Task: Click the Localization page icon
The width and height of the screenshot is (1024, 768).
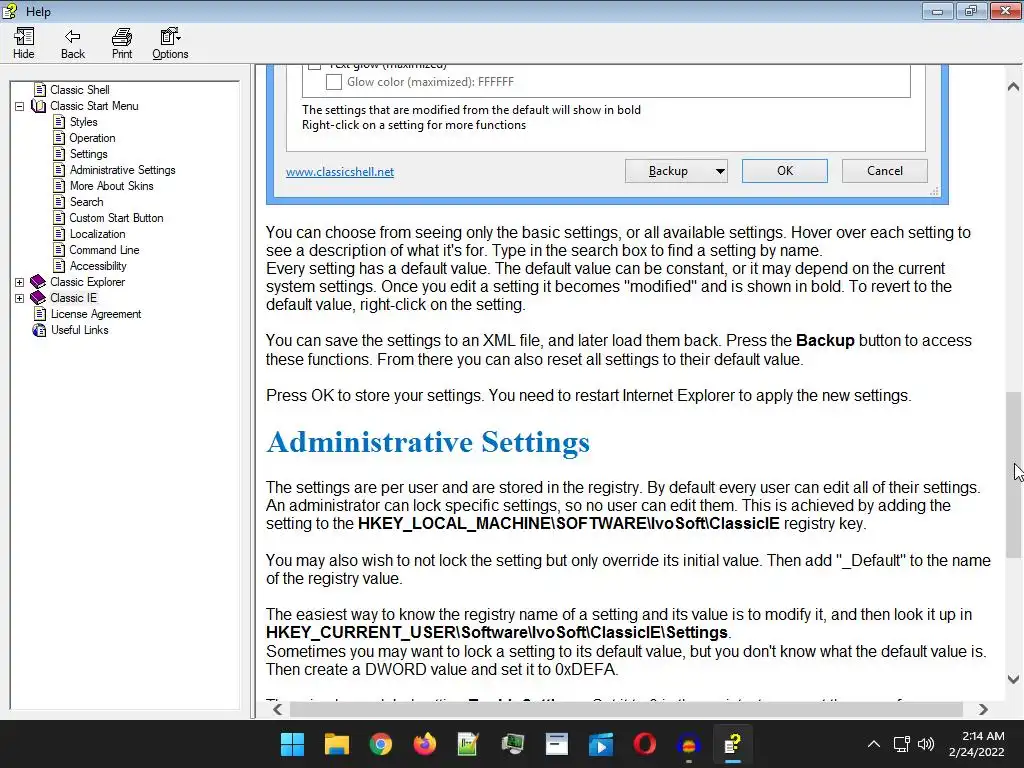Action: point(59,234)
